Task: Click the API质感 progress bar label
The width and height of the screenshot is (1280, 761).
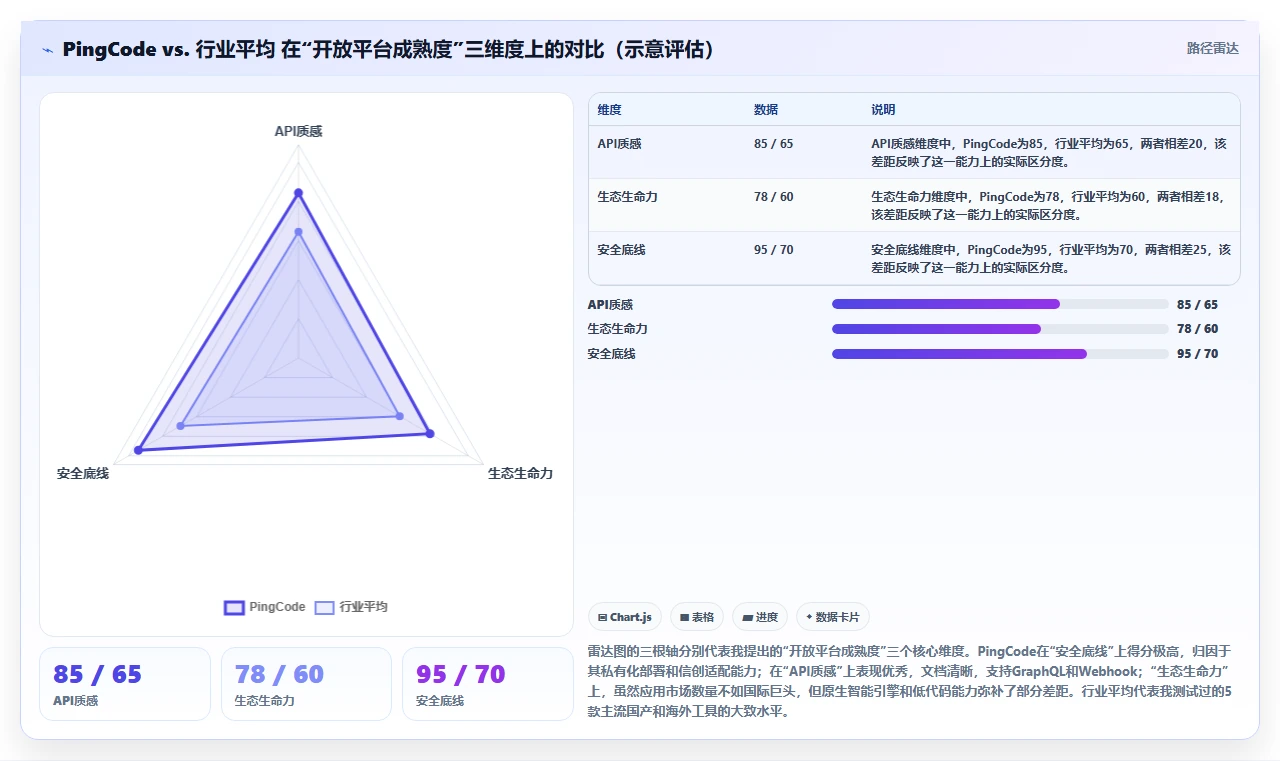Action: coord(610,304)
